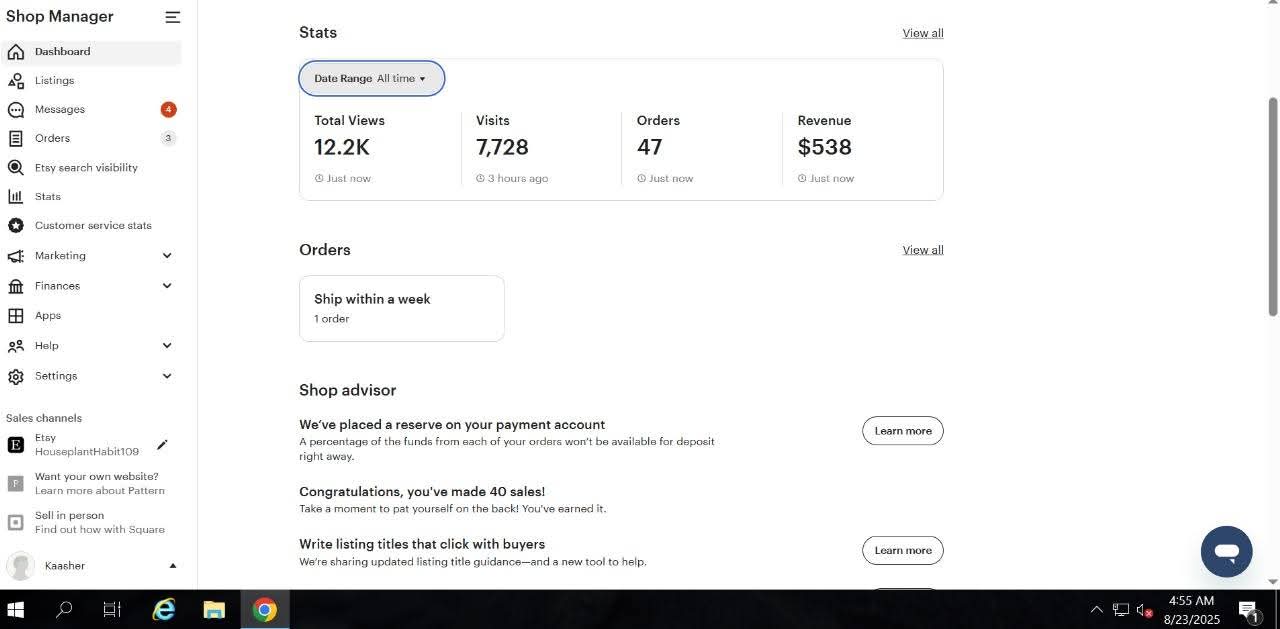This screenshot has height=629, width=1280.
Task: Collapse the Shop Manager sidebar menu icon
Action: [x=173, y=17]
